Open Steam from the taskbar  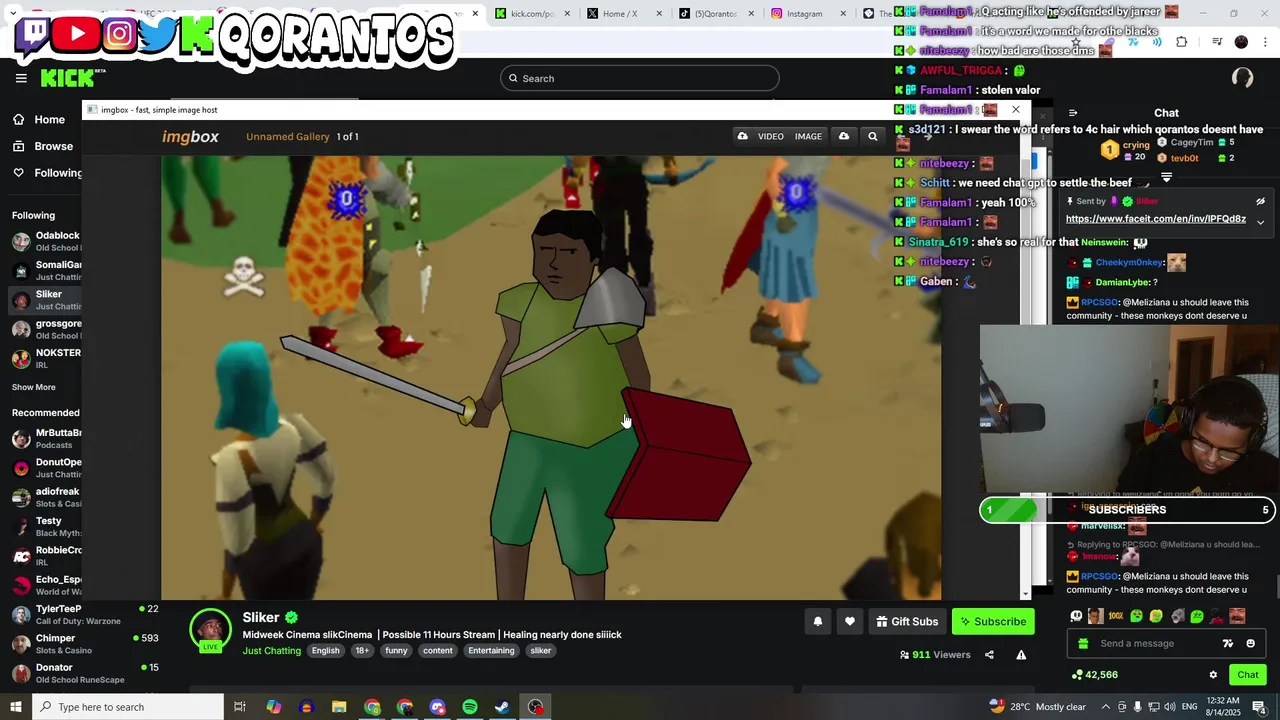click(503, 707)
